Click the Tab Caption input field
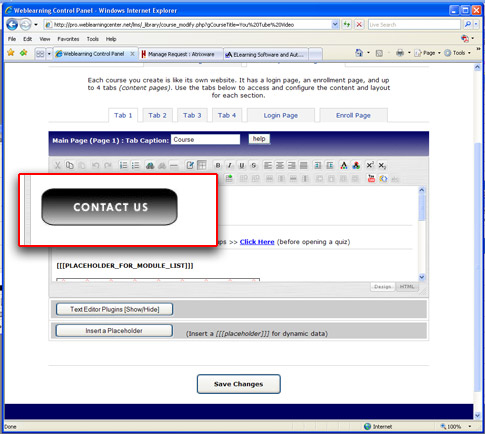This screenshot has height=434, width=485. coord(205,139)
